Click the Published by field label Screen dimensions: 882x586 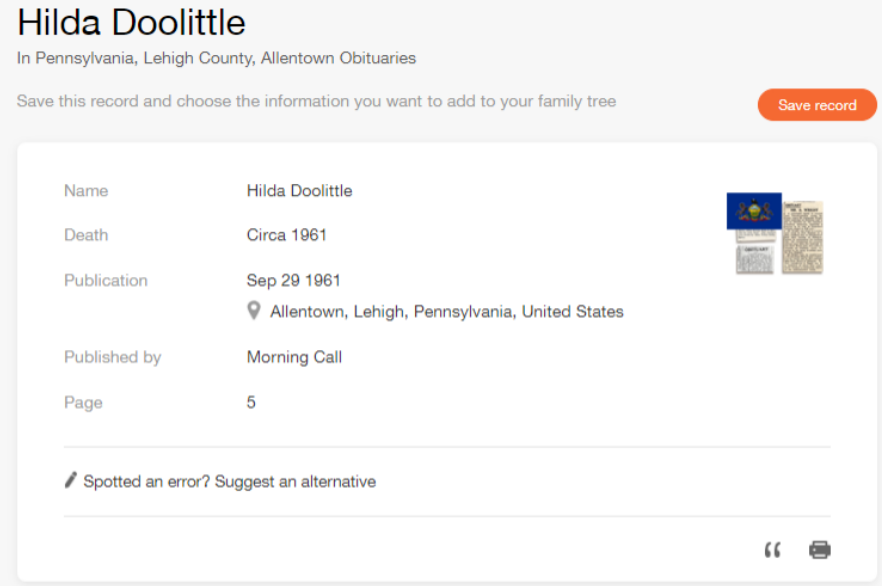(112, 357)
